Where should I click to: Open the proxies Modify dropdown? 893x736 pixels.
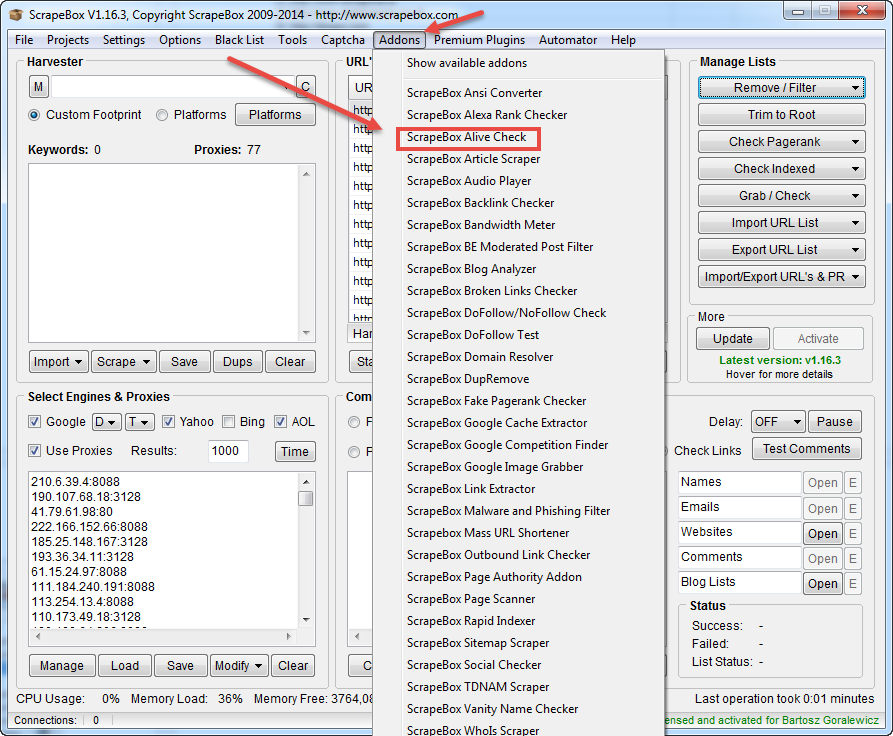[x=239, y=665]
